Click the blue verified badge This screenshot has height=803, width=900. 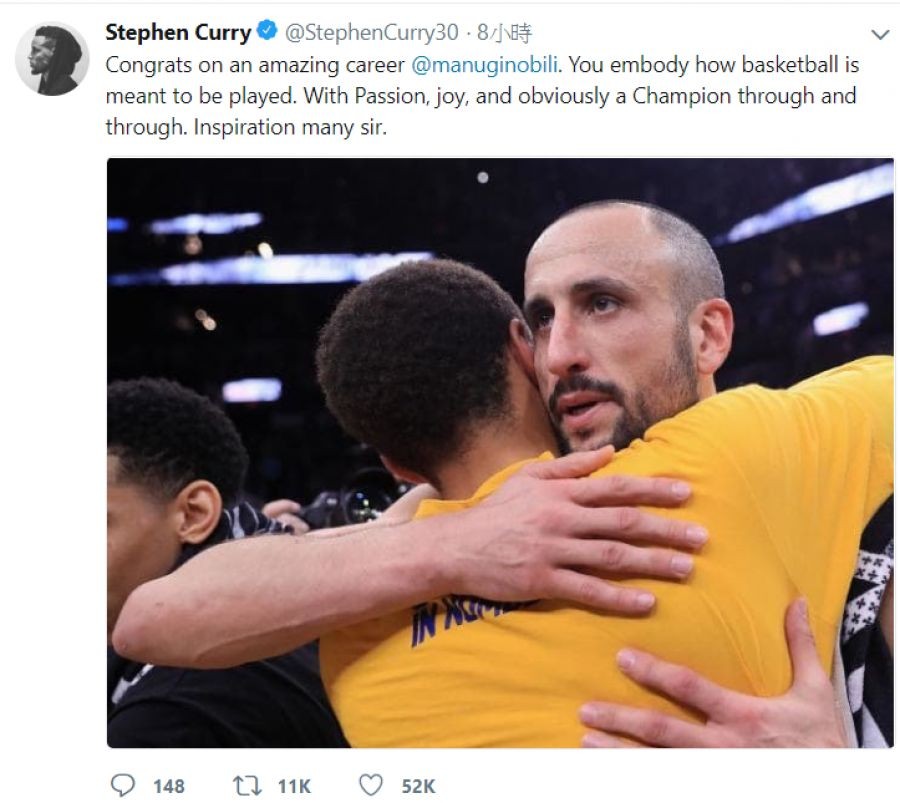pyautogui.click(x=267, y=31)
